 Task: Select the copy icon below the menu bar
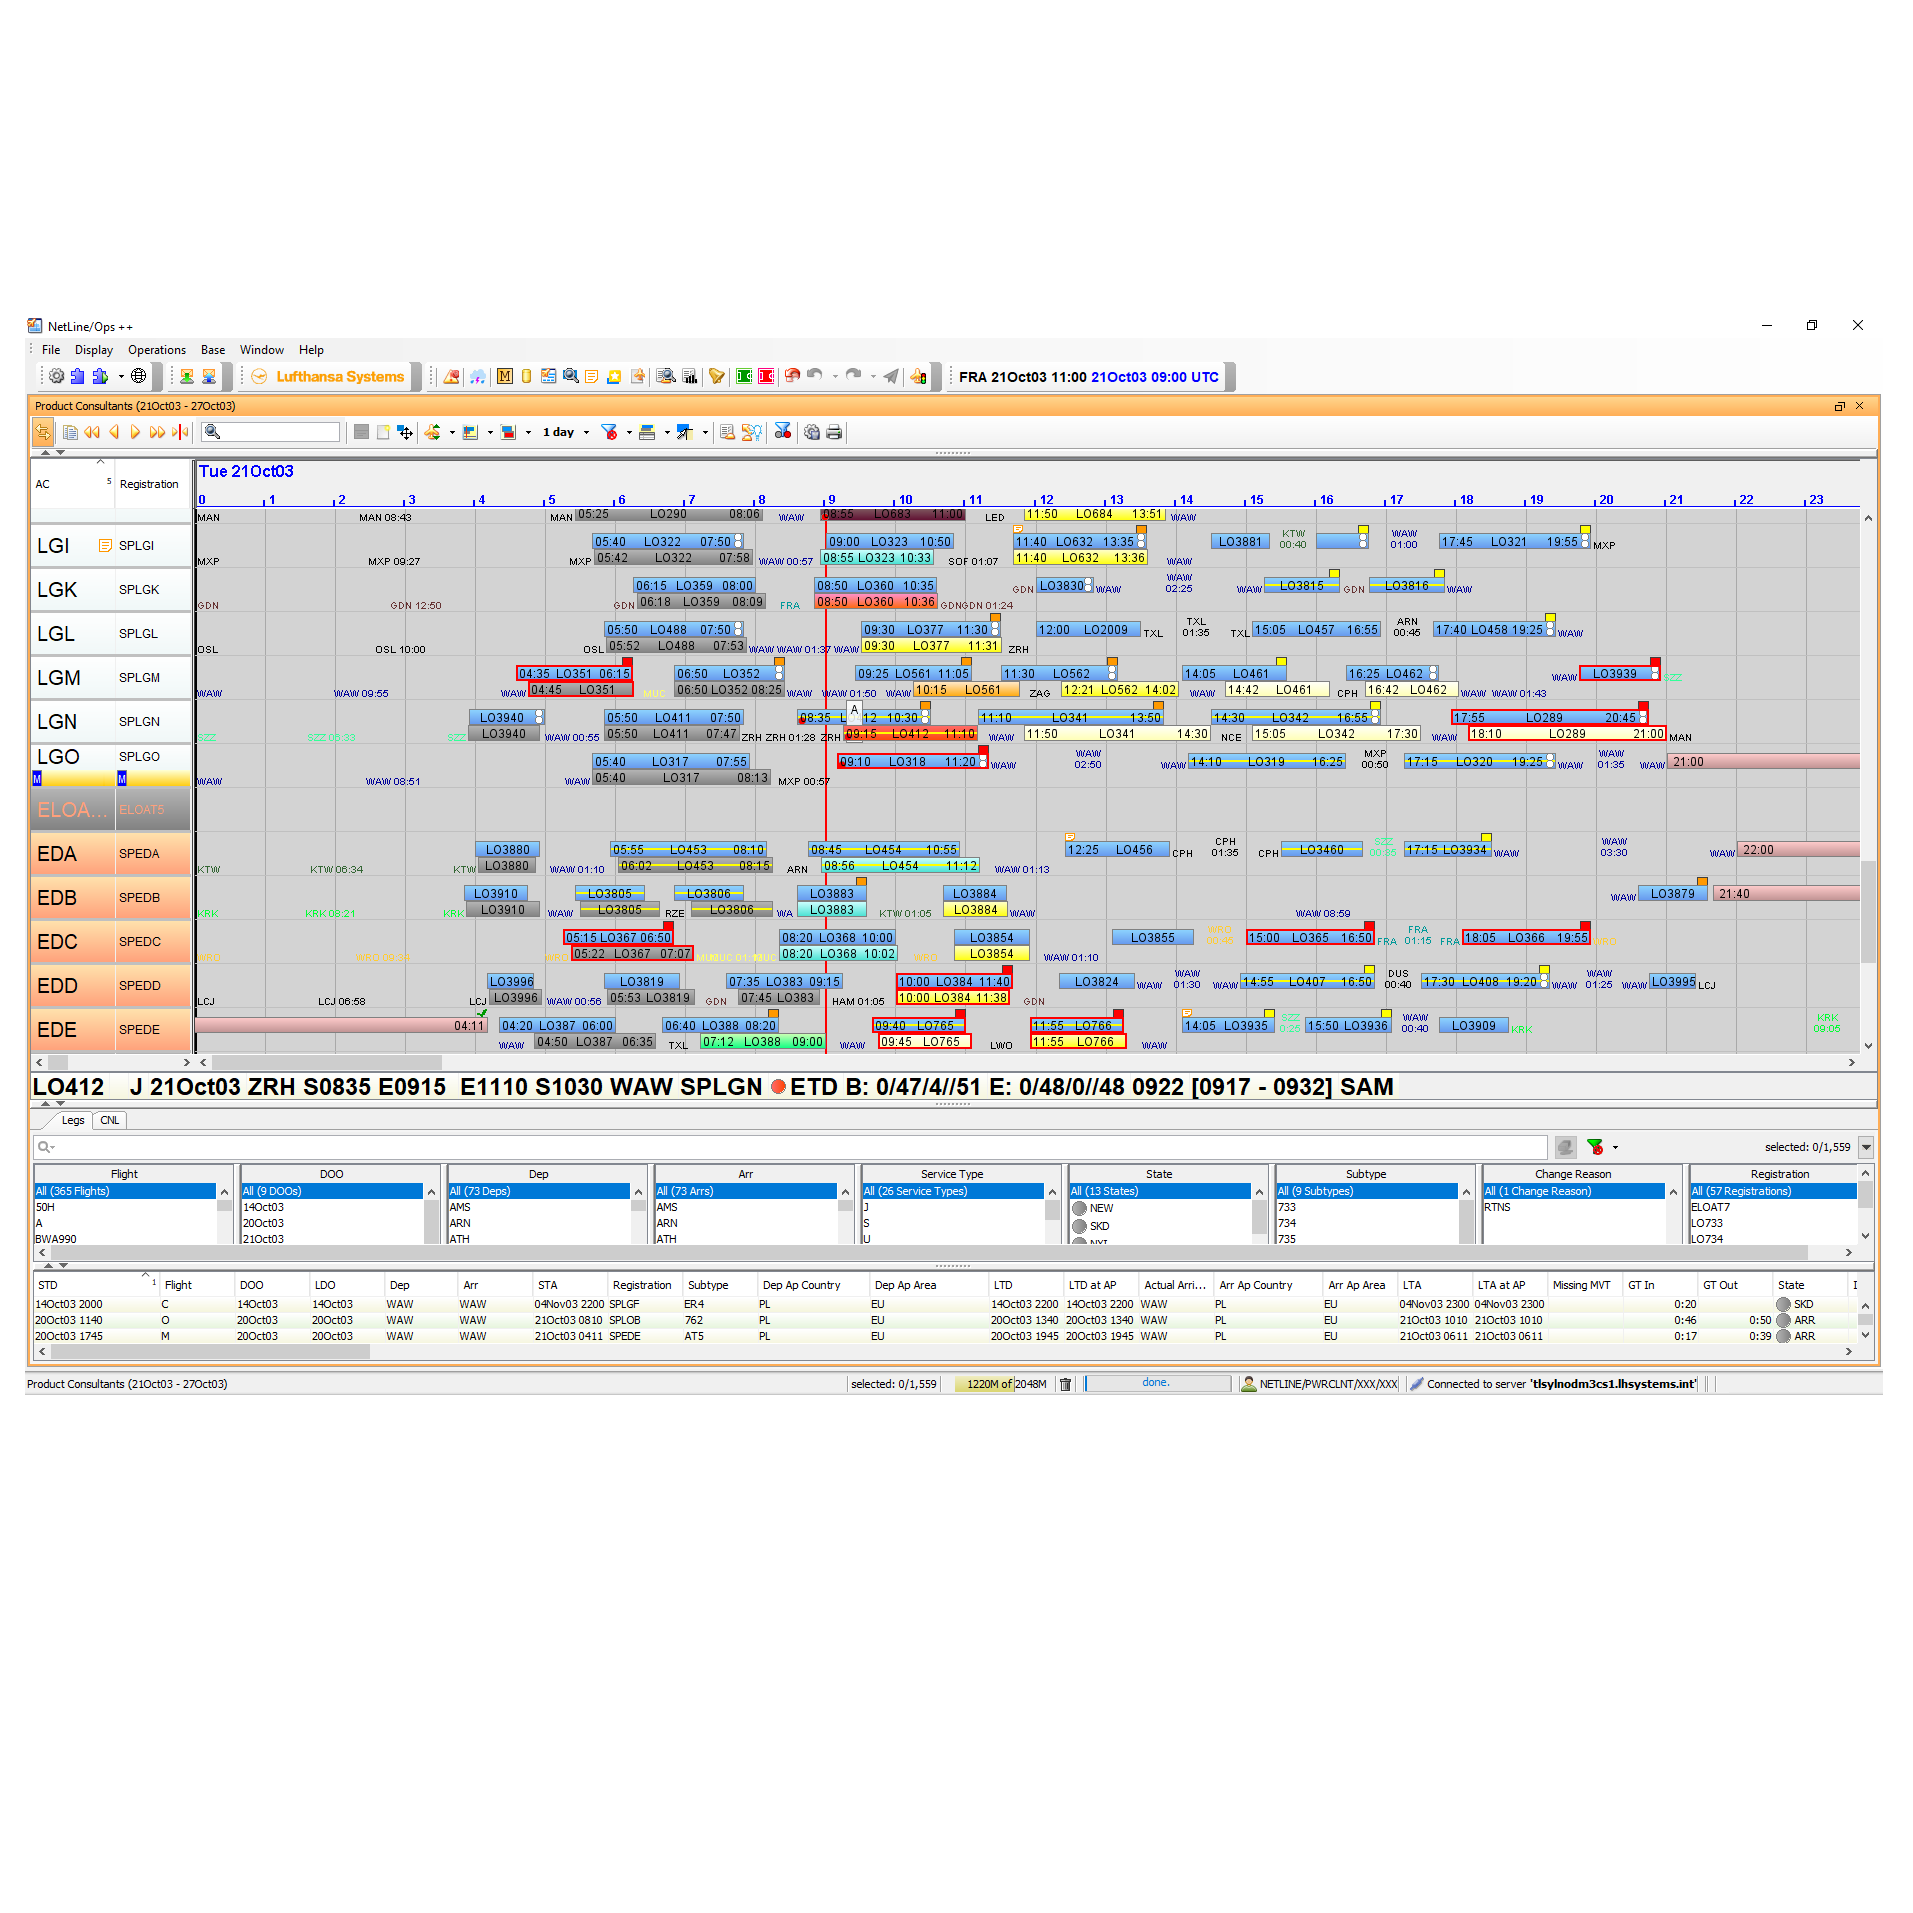click(x=69, y=432)
